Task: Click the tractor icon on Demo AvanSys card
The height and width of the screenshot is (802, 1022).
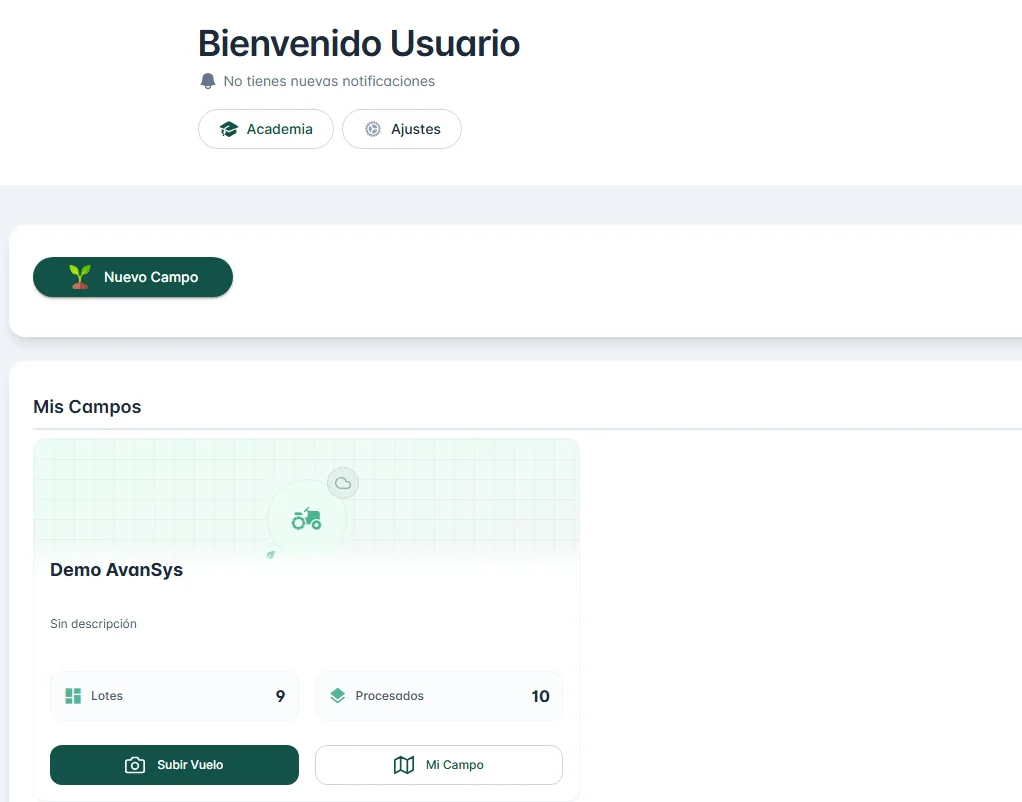Action: 306,519
